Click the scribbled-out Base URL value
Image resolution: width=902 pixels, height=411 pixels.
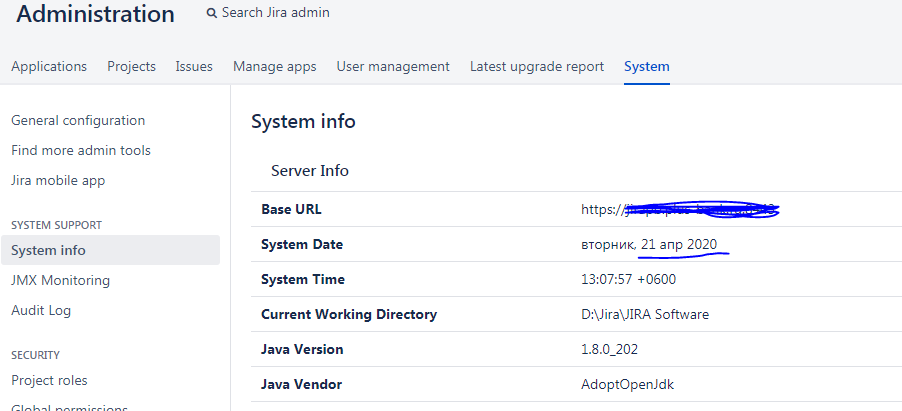coord(680,210)
